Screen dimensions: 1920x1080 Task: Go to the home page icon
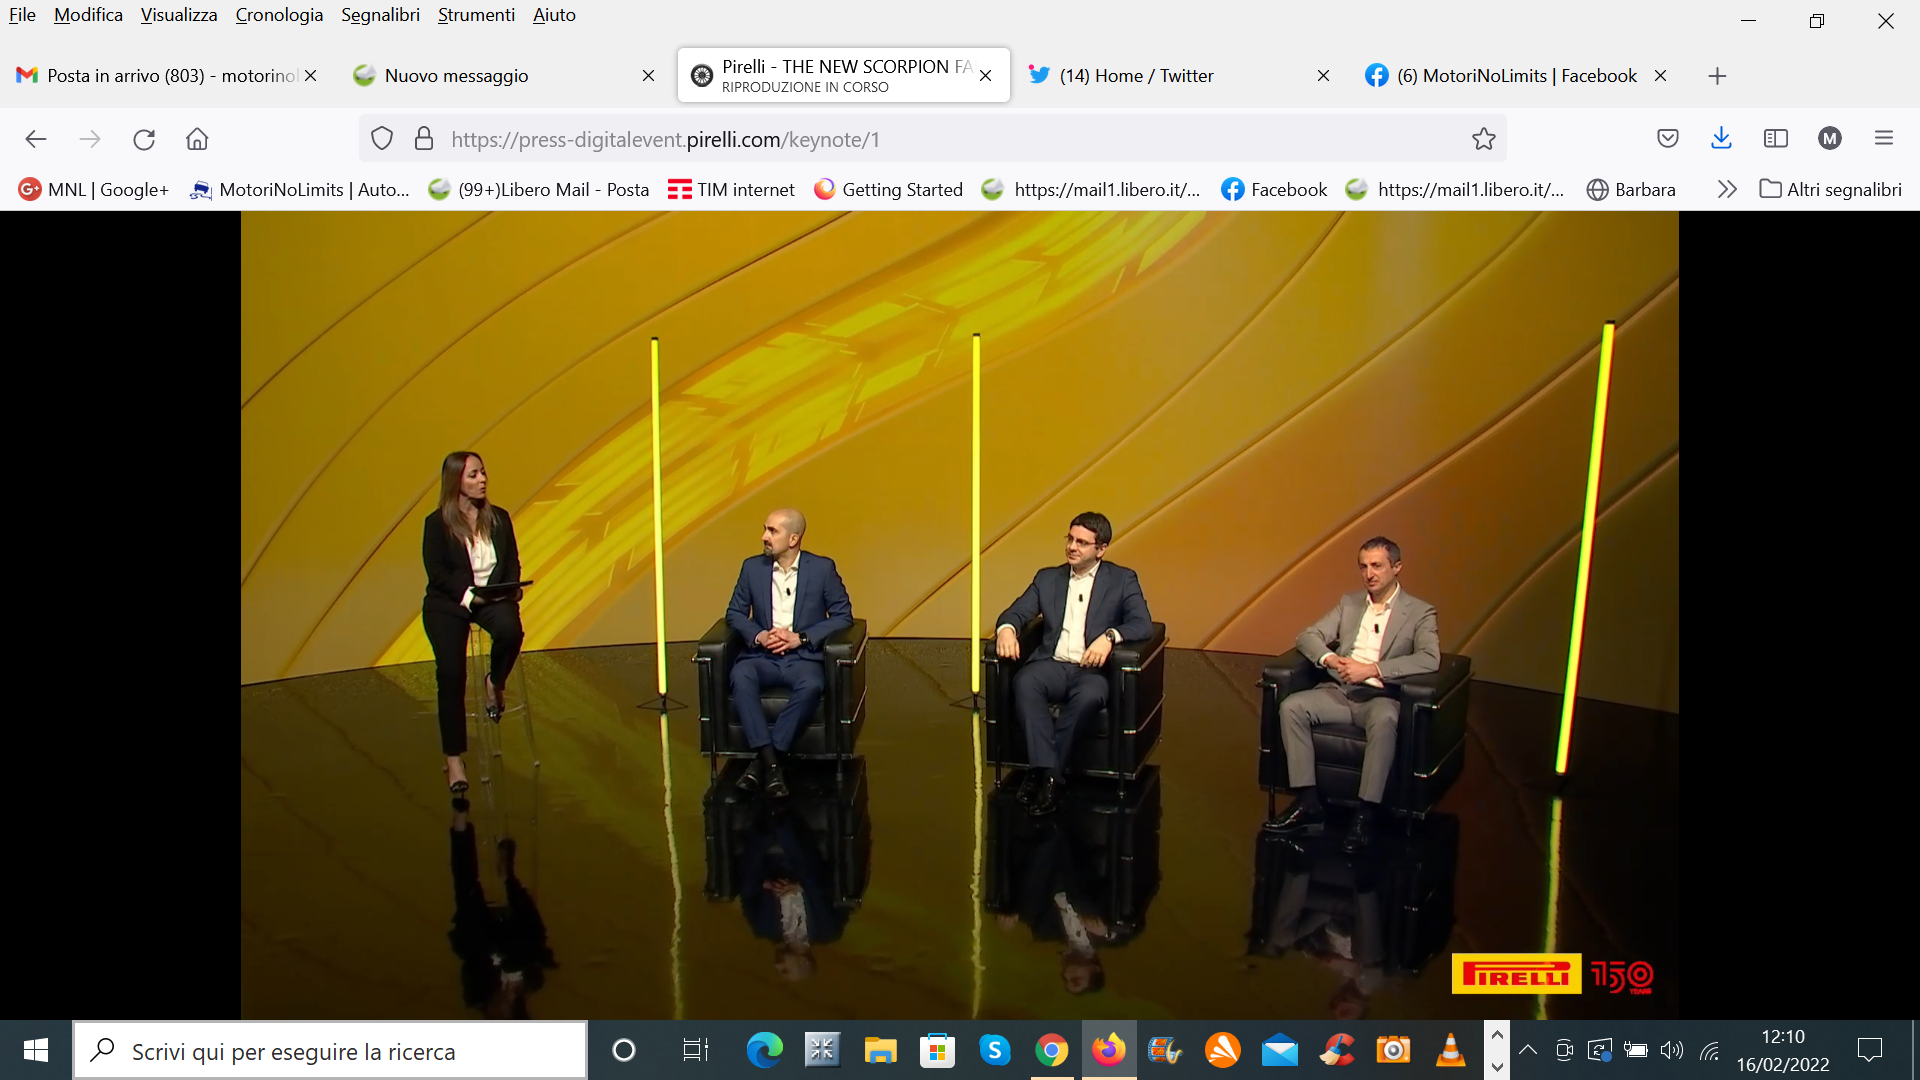point(197,139)
